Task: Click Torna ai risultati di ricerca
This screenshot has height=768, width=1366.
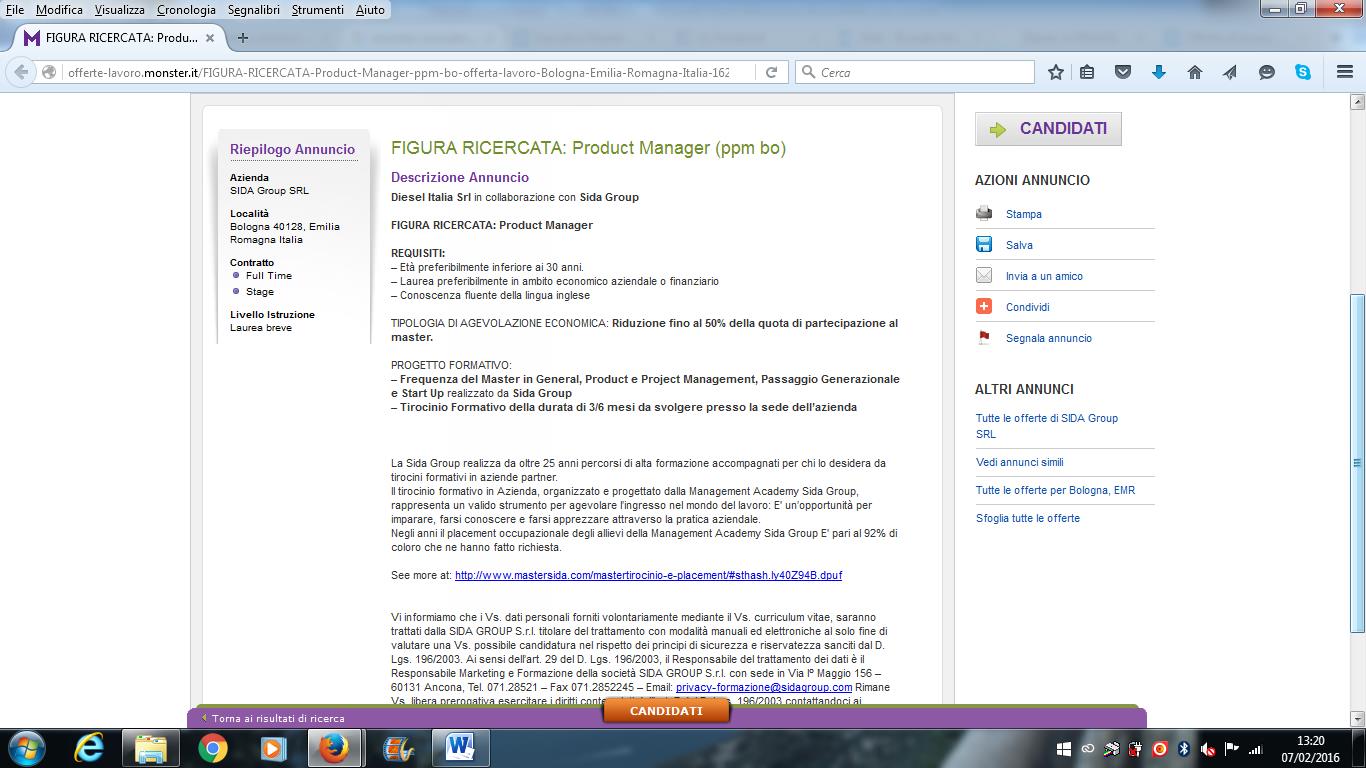Action: point(278,718)
